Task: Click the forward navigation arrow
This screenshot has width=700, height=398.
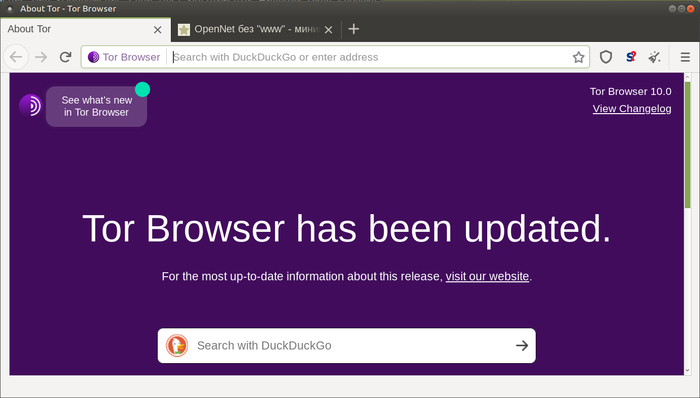Action: pos(41,57)
